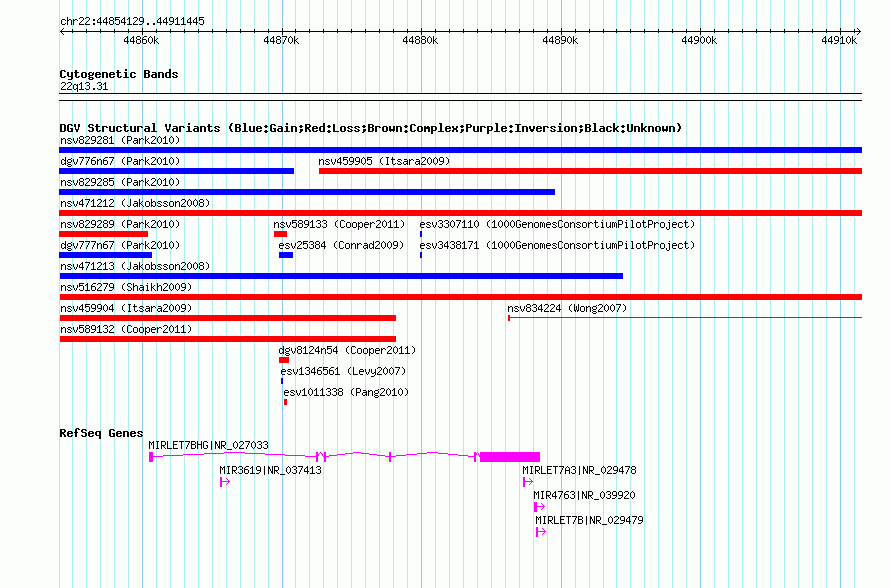Click the Cytogenetic Bands track title

tap(119, 74)
